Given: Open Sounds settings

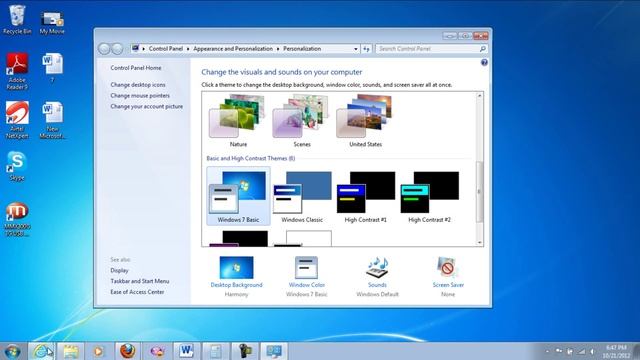Looking at the screenshot, I should pos(377,276).
